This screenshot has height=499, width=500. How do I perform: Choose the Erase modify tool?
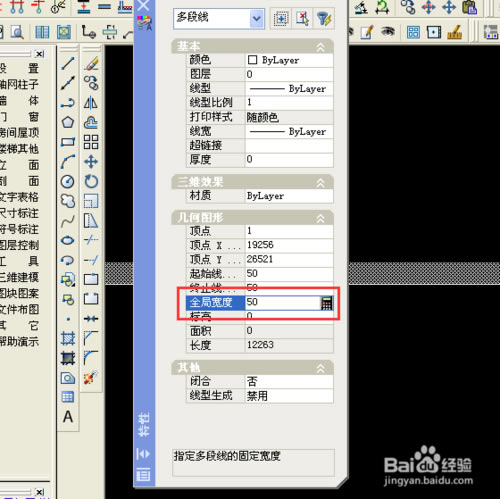click(91, 63)
